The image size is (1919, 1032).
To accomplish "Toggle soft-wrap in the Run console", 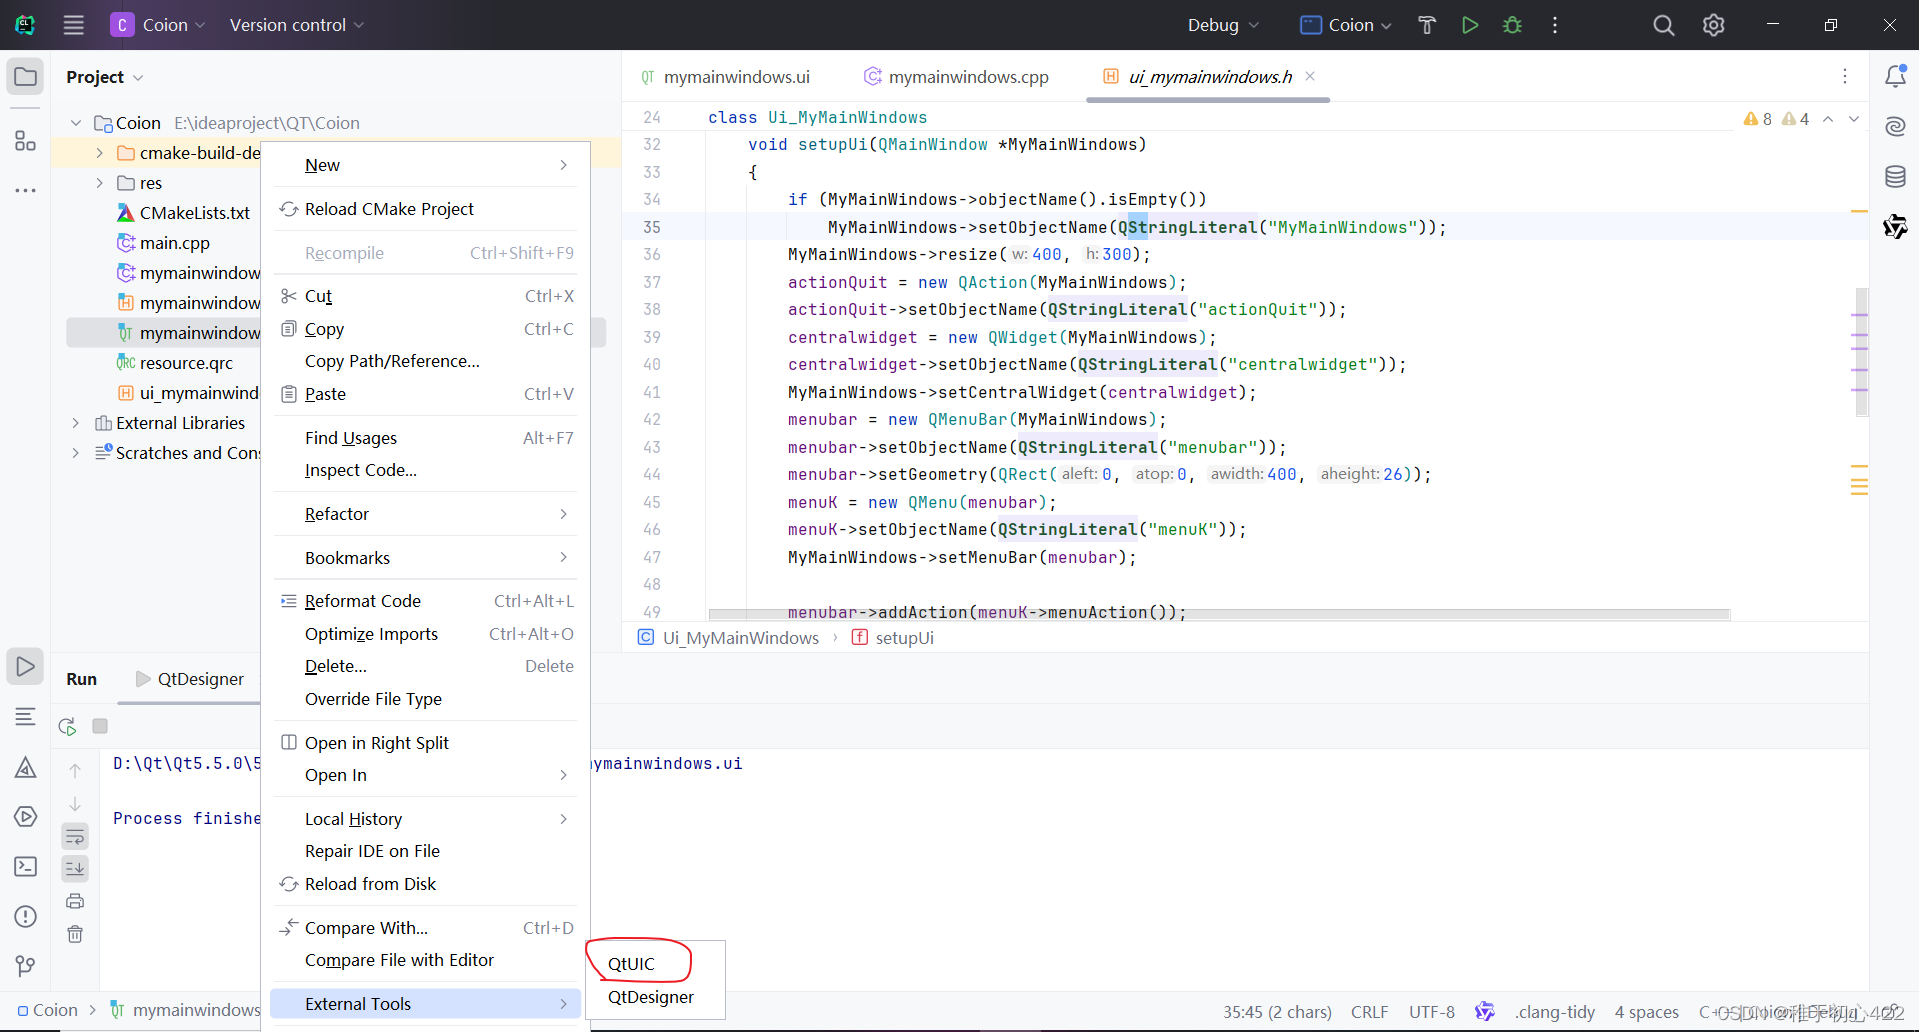I will tap(75, 836).
